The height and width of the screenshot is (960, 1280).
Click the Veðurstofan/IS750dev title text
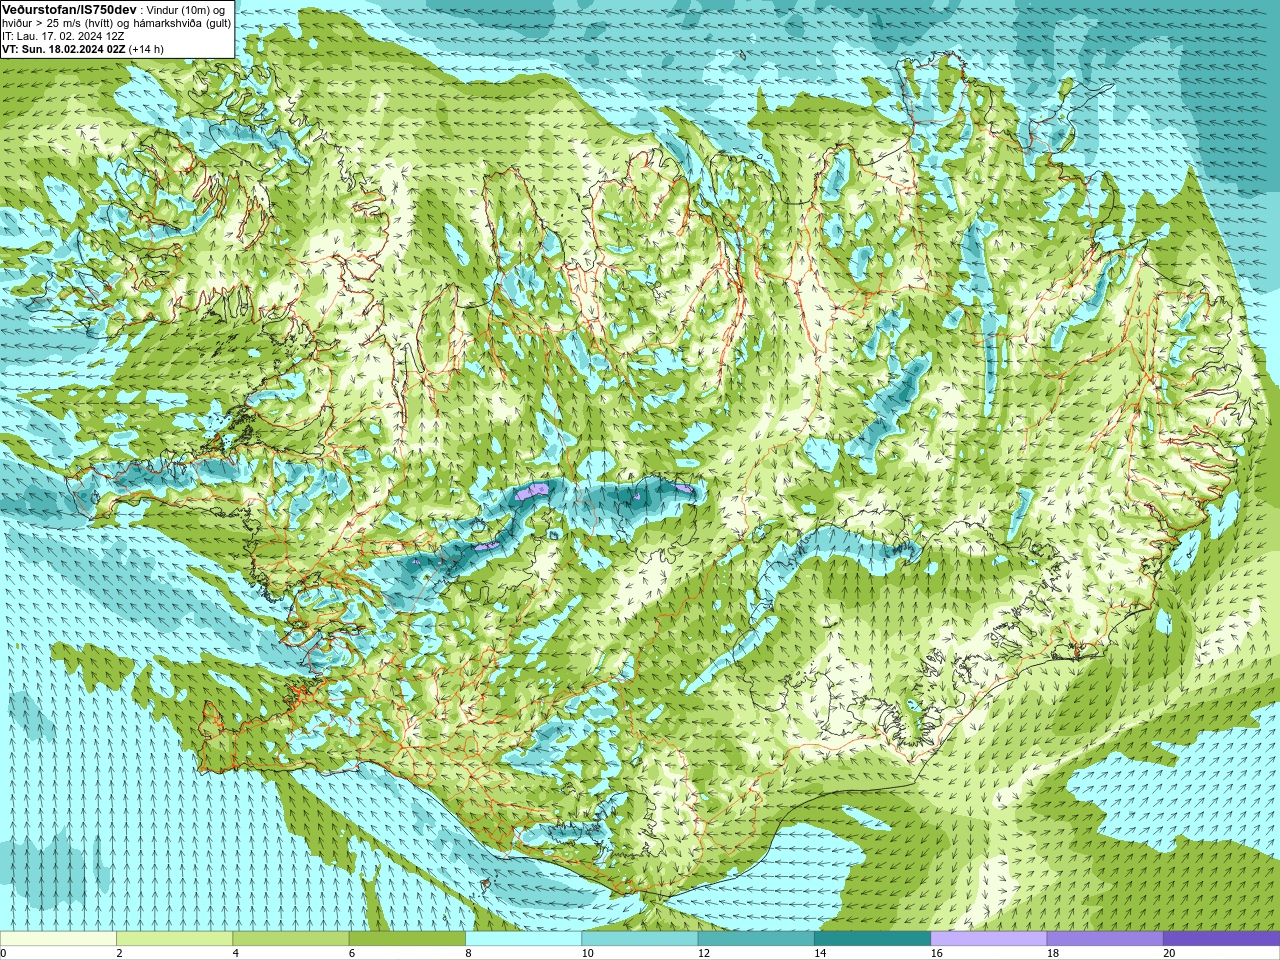click(x=69, y=9)
